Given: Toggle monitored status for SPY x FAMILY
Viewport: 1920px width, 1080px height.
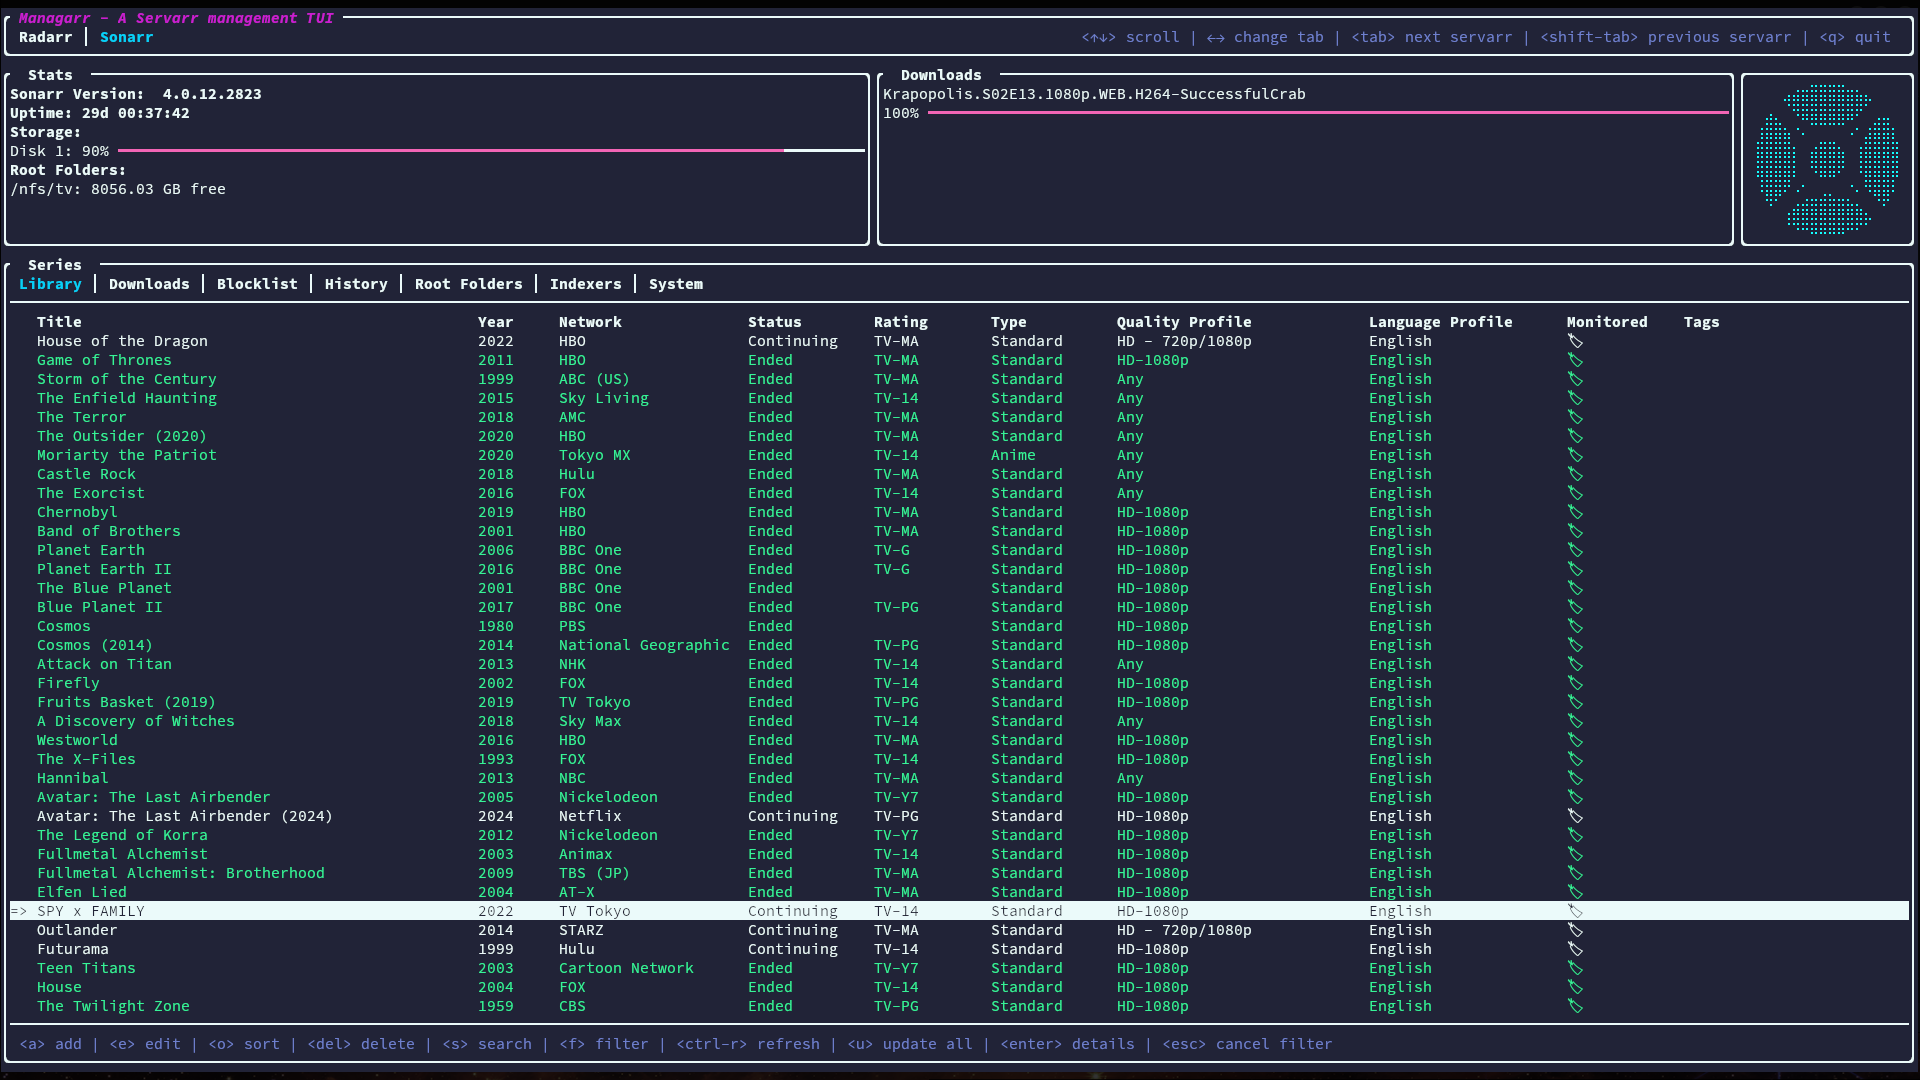Looking at the screenshot, I should [x=1575, y=911].
